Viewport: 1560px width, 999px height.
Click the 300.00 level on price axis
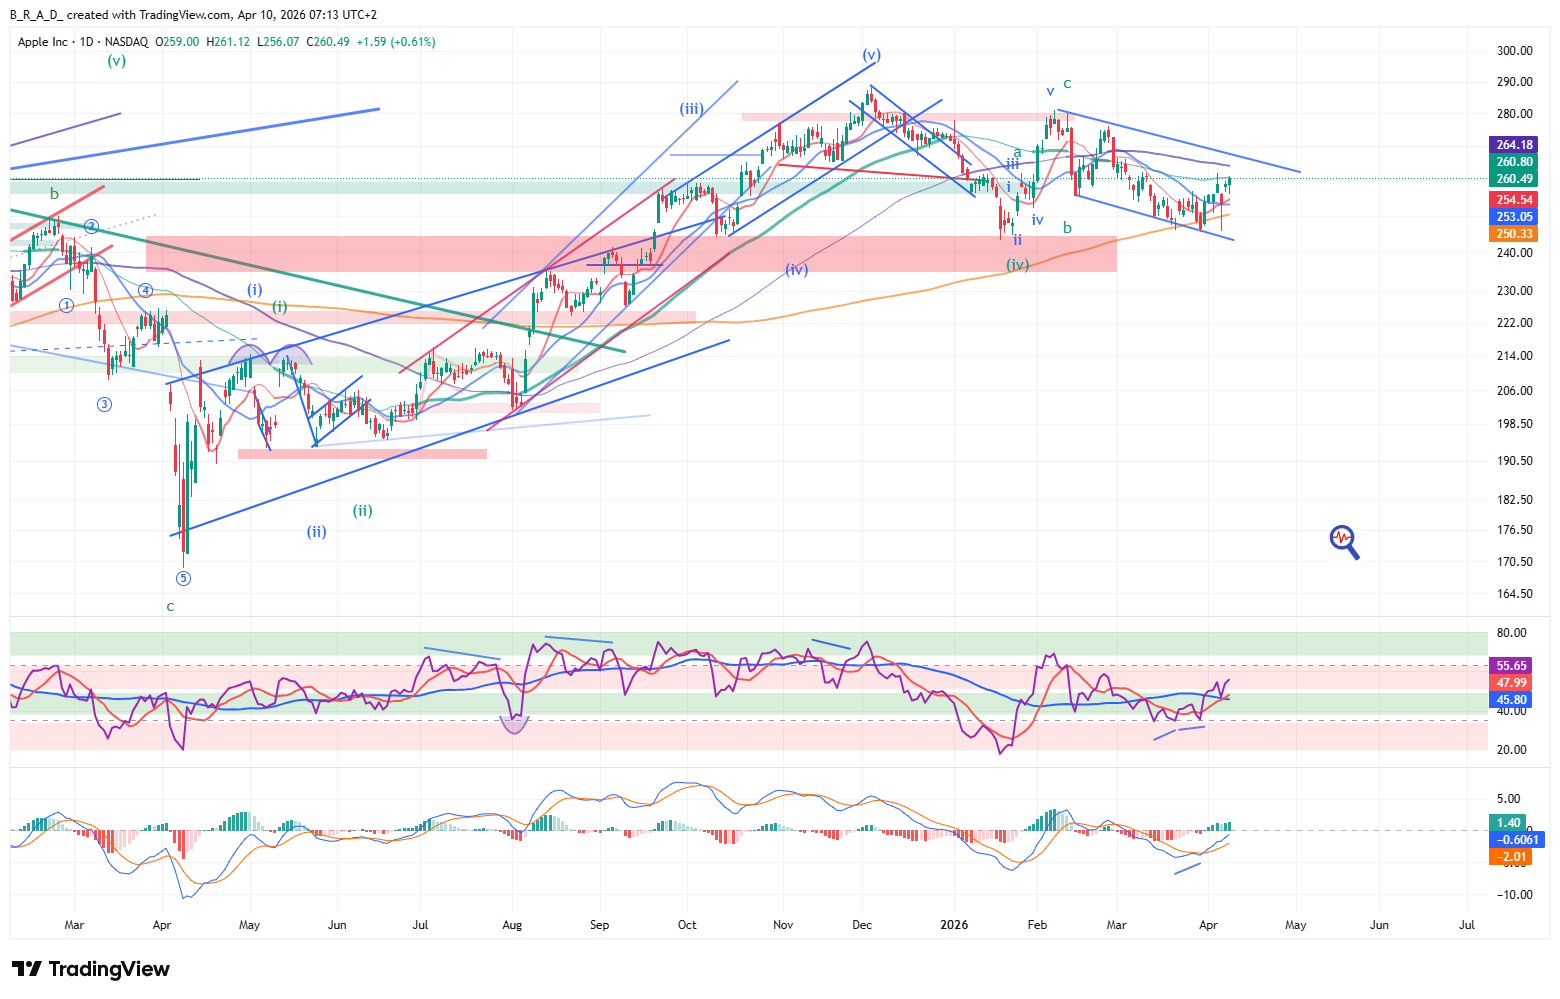coord(1514,51)
